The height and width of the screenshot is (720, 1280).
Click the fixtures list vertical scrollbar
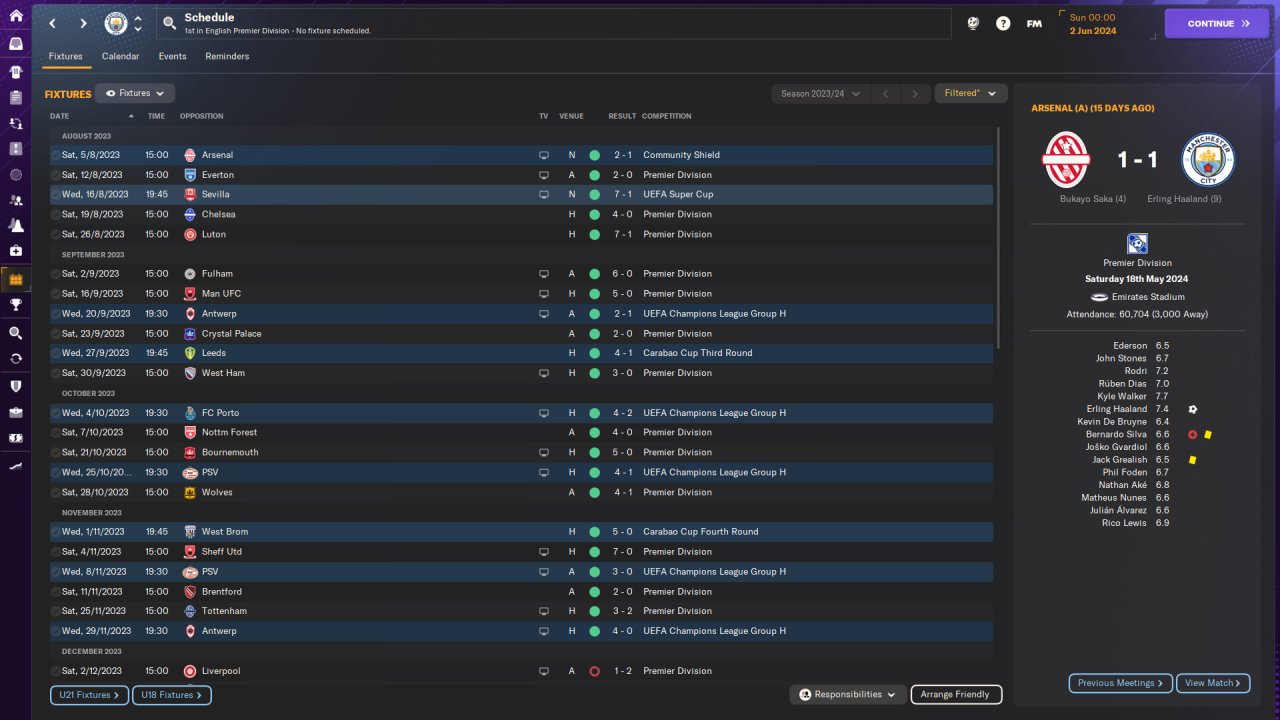(x=997, y=238)
